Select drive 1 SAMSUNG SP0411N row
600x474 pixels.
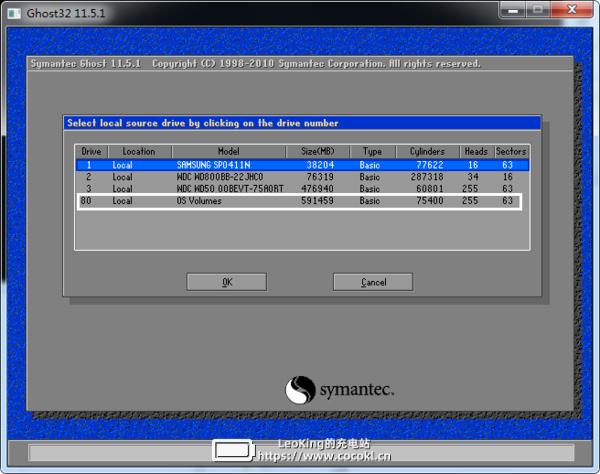(x=302, y=165)
